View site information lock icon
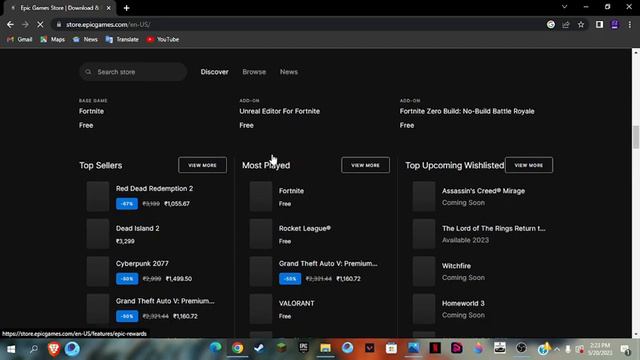640x360 pixels. tap(59, 24)
